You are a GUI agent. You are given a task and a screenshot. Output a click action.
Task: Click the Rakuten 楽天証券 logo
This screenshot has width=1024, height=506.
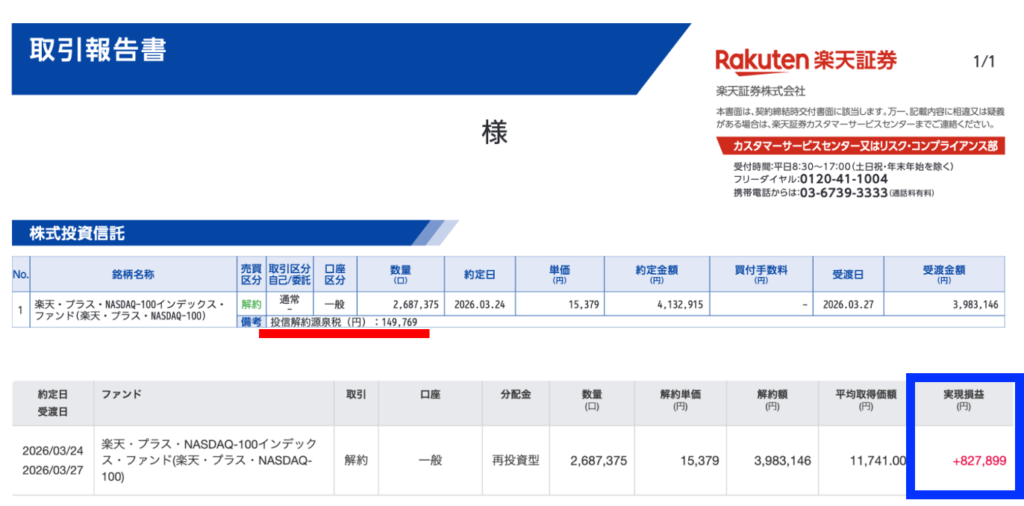pos(806,61)
